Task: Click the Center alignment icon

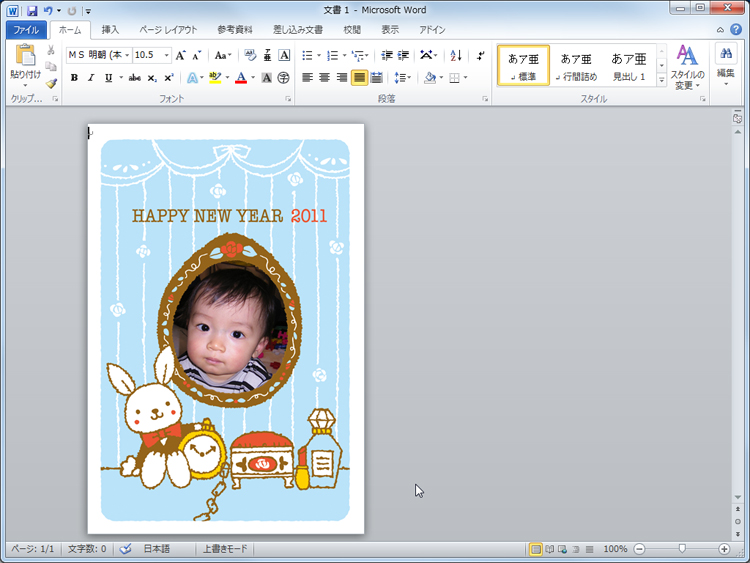Action: [325, 77]
